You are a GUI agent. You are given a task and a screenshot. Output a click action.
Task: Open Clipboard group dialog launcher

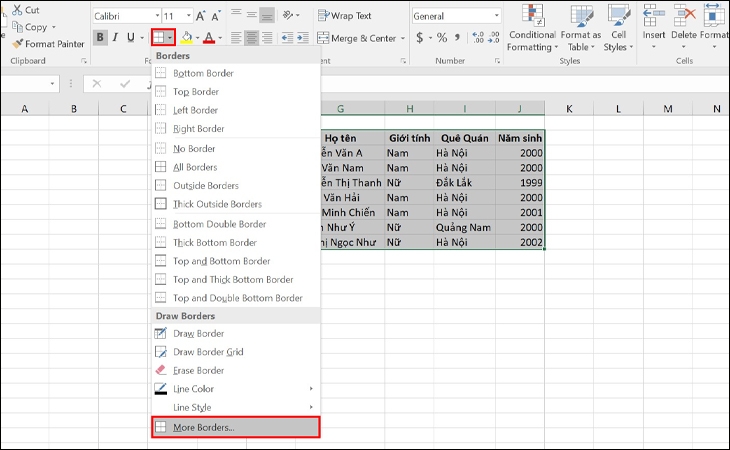point(84,61)
